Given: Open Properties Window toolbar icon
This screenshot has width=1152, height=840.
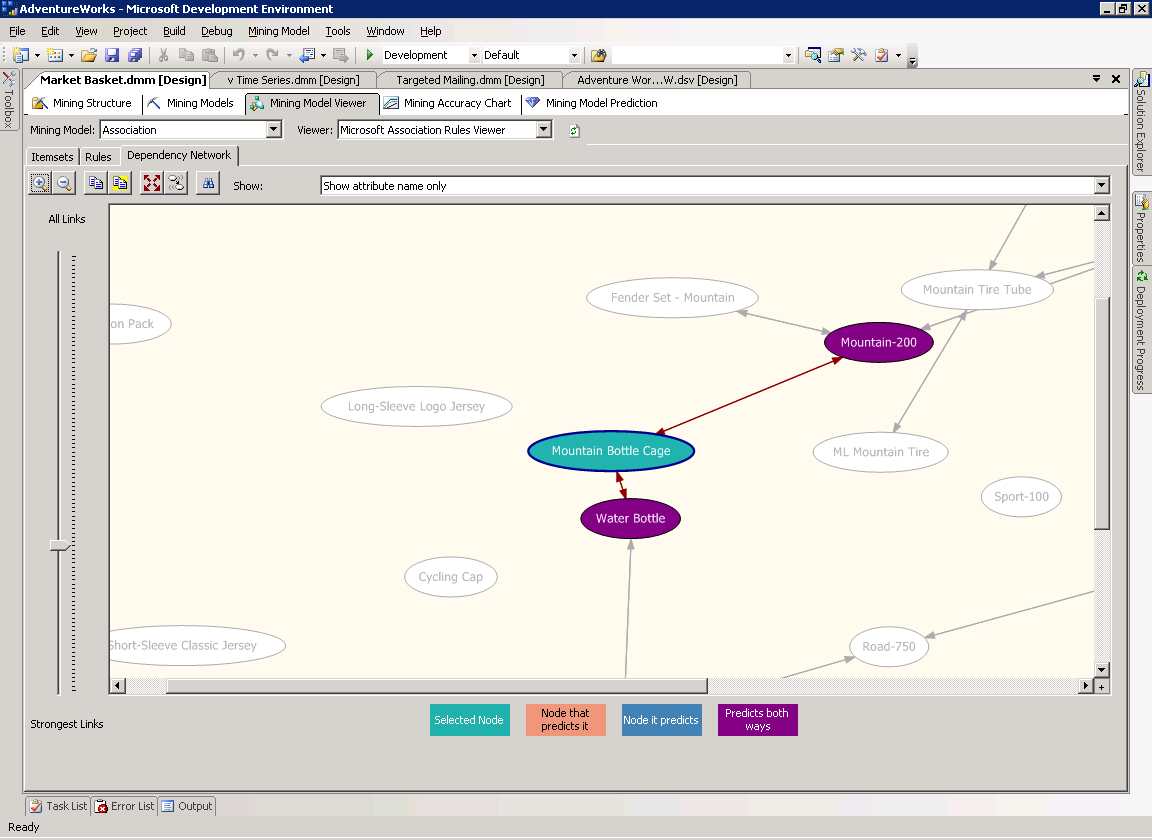Looking at the screenshot, I should tap(835, 55).
